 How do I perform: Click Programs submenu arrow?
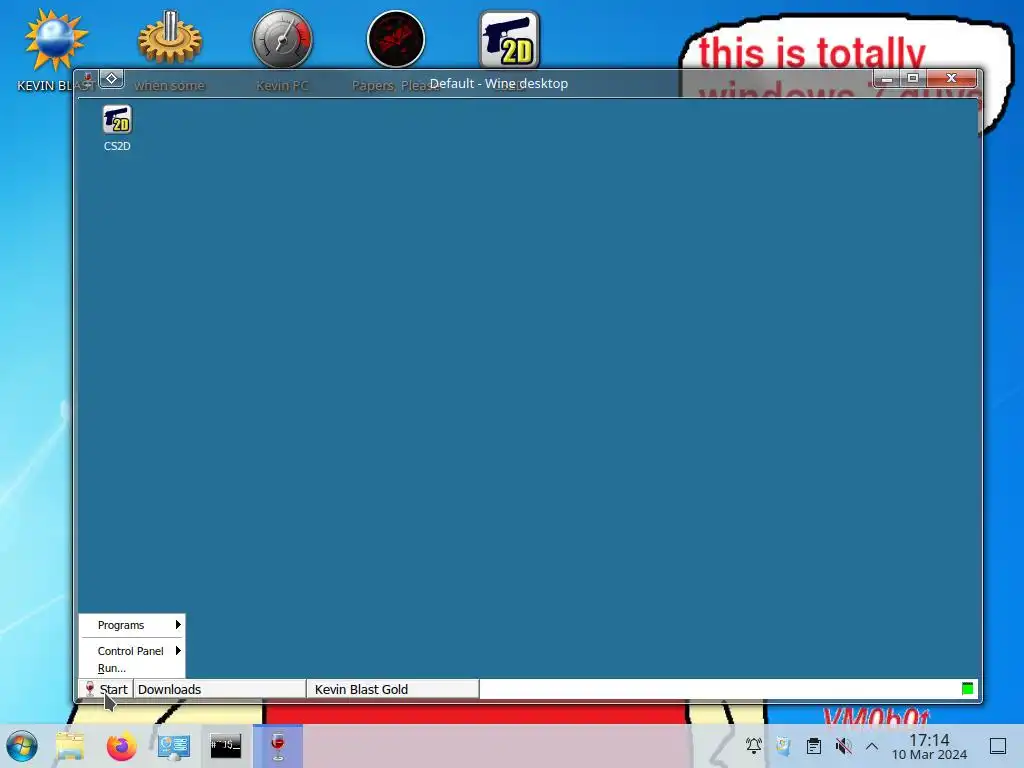(178, 625)
